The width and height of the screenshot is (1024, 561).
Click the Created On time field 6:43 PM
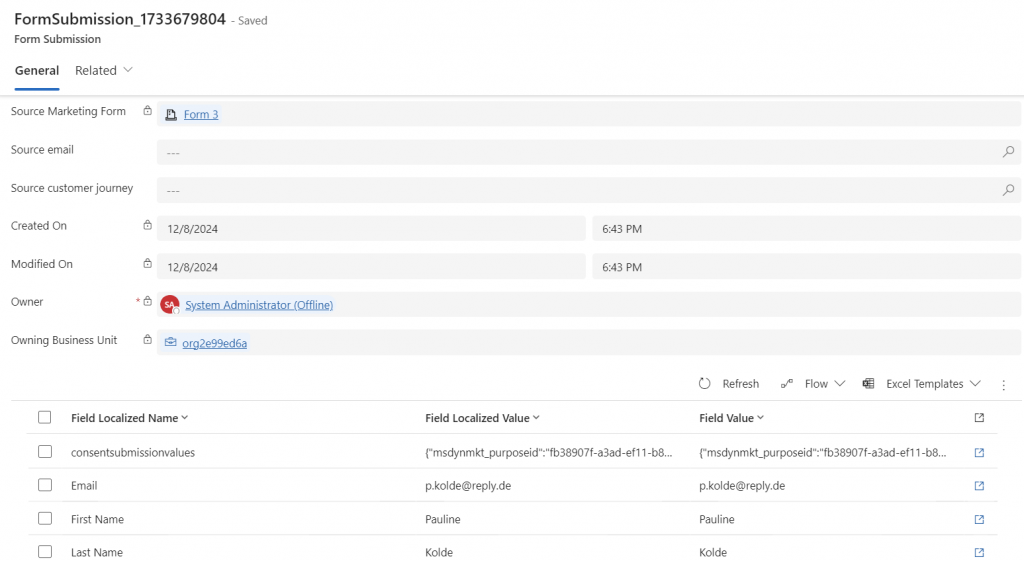click(806, 229)
